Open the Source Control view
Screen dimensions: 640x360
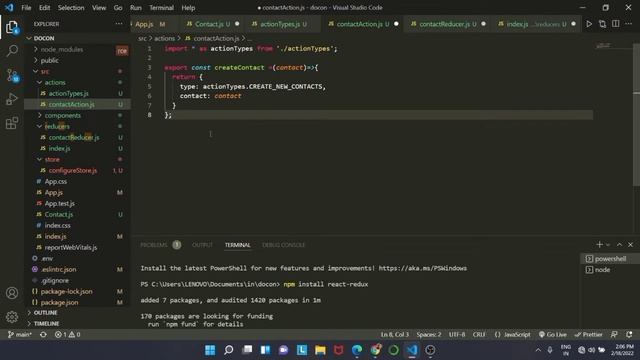[12, 75]
